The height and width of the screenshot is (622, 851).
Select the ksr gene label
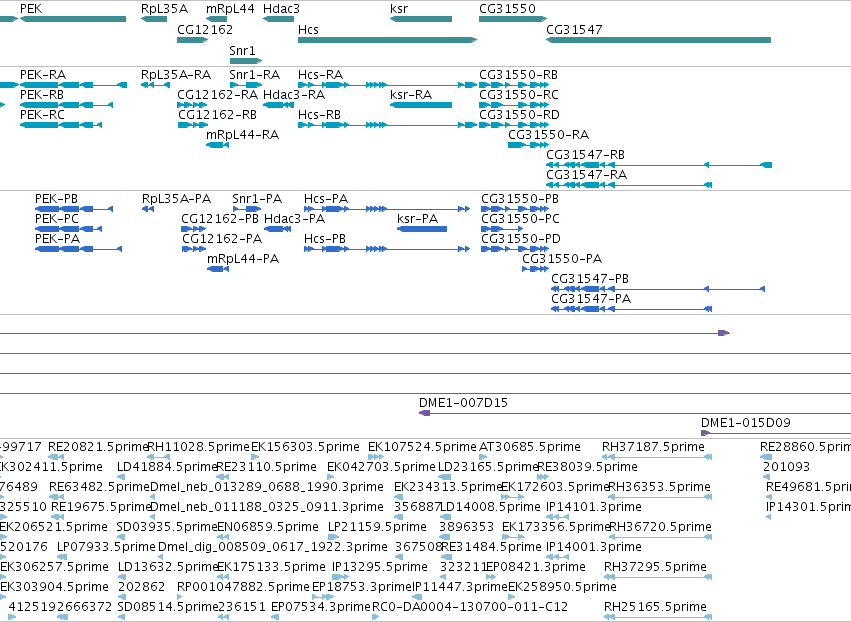[x=399, y=9]
